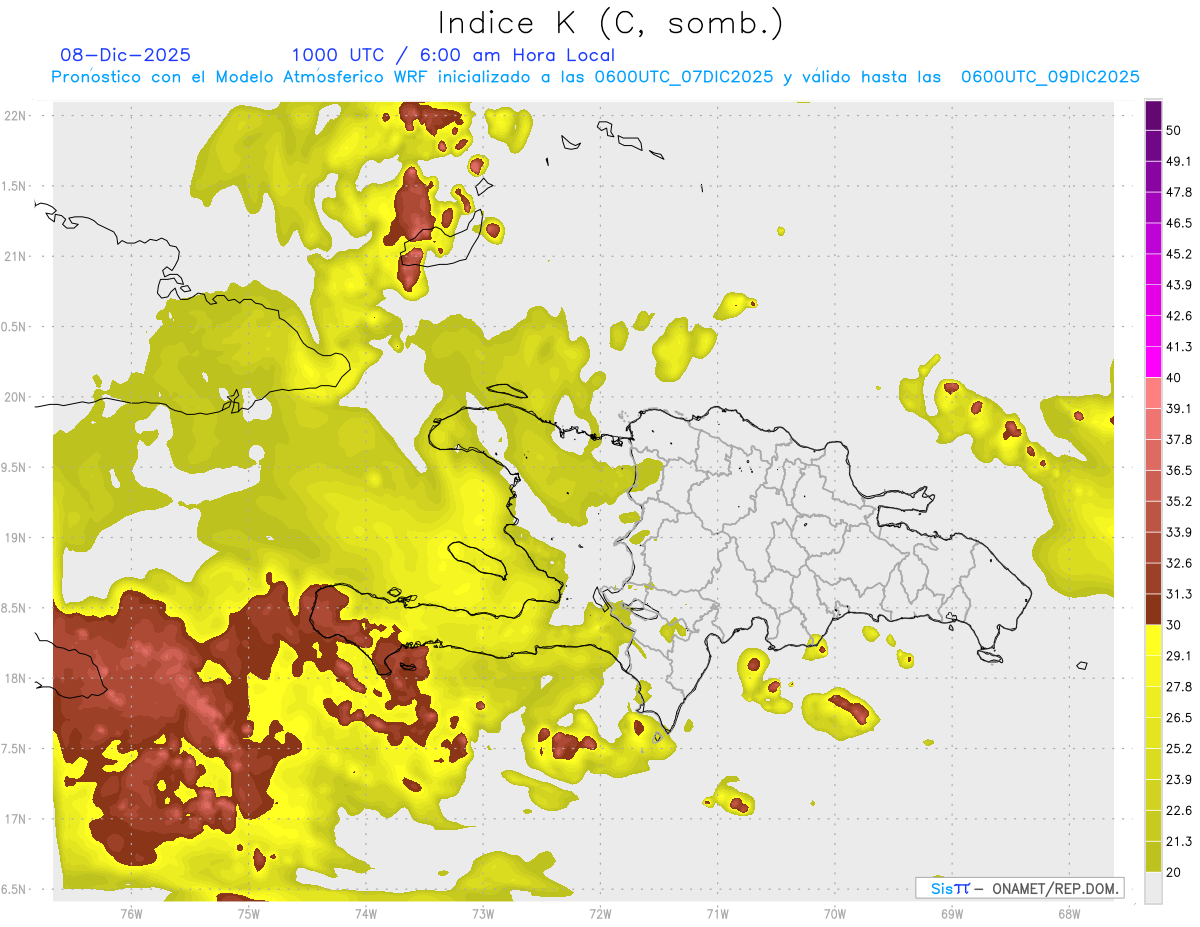Screen dimensions: 1200x927
Task: Click the '31.3' color scale value
Action: pos(1179,594)
